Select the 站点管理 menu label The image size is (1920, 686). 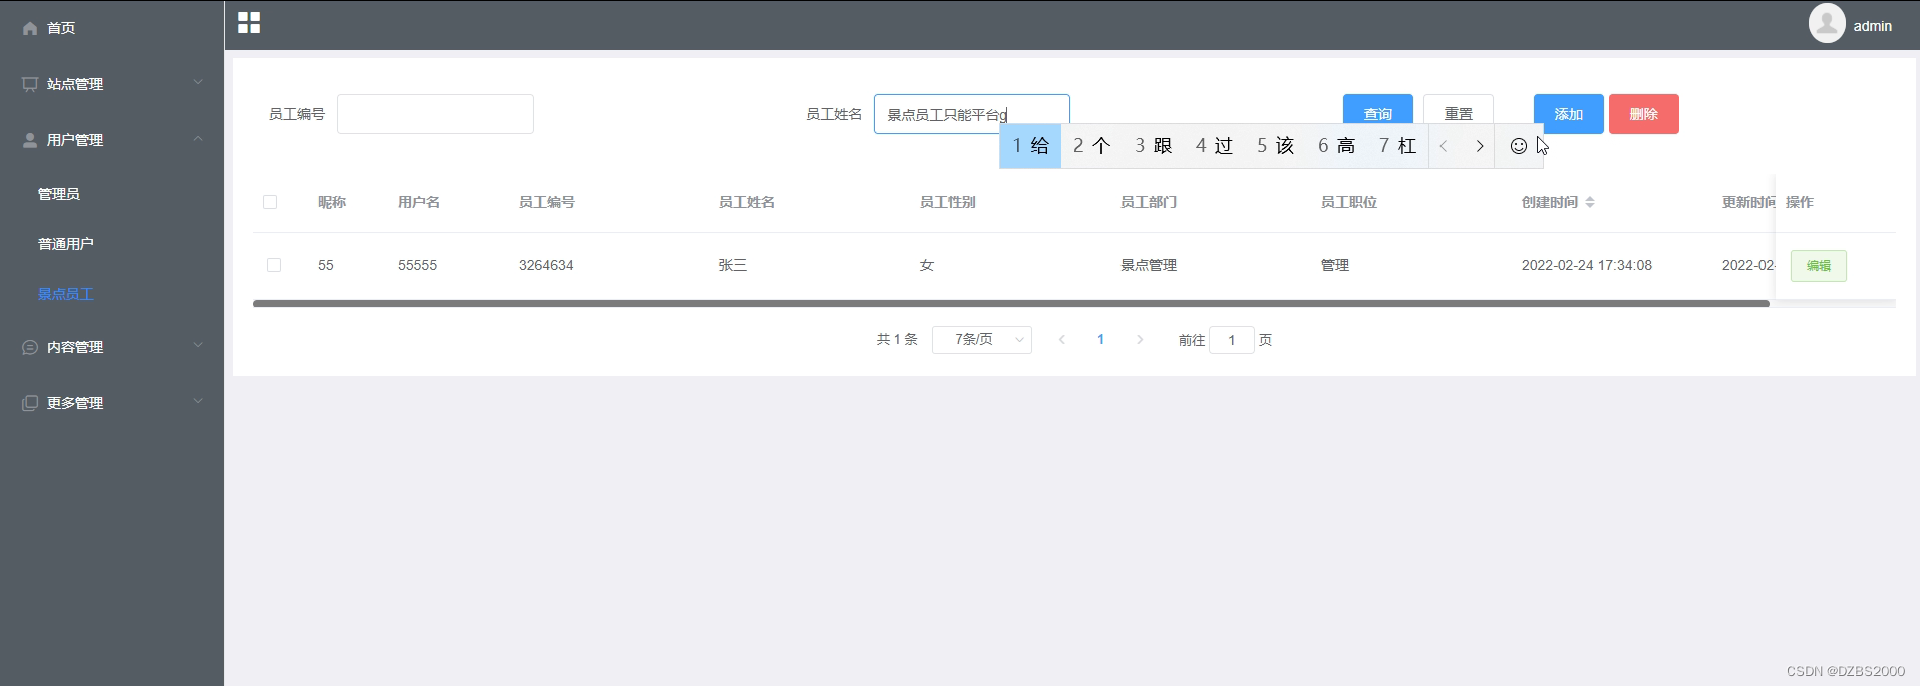[75, 84]
